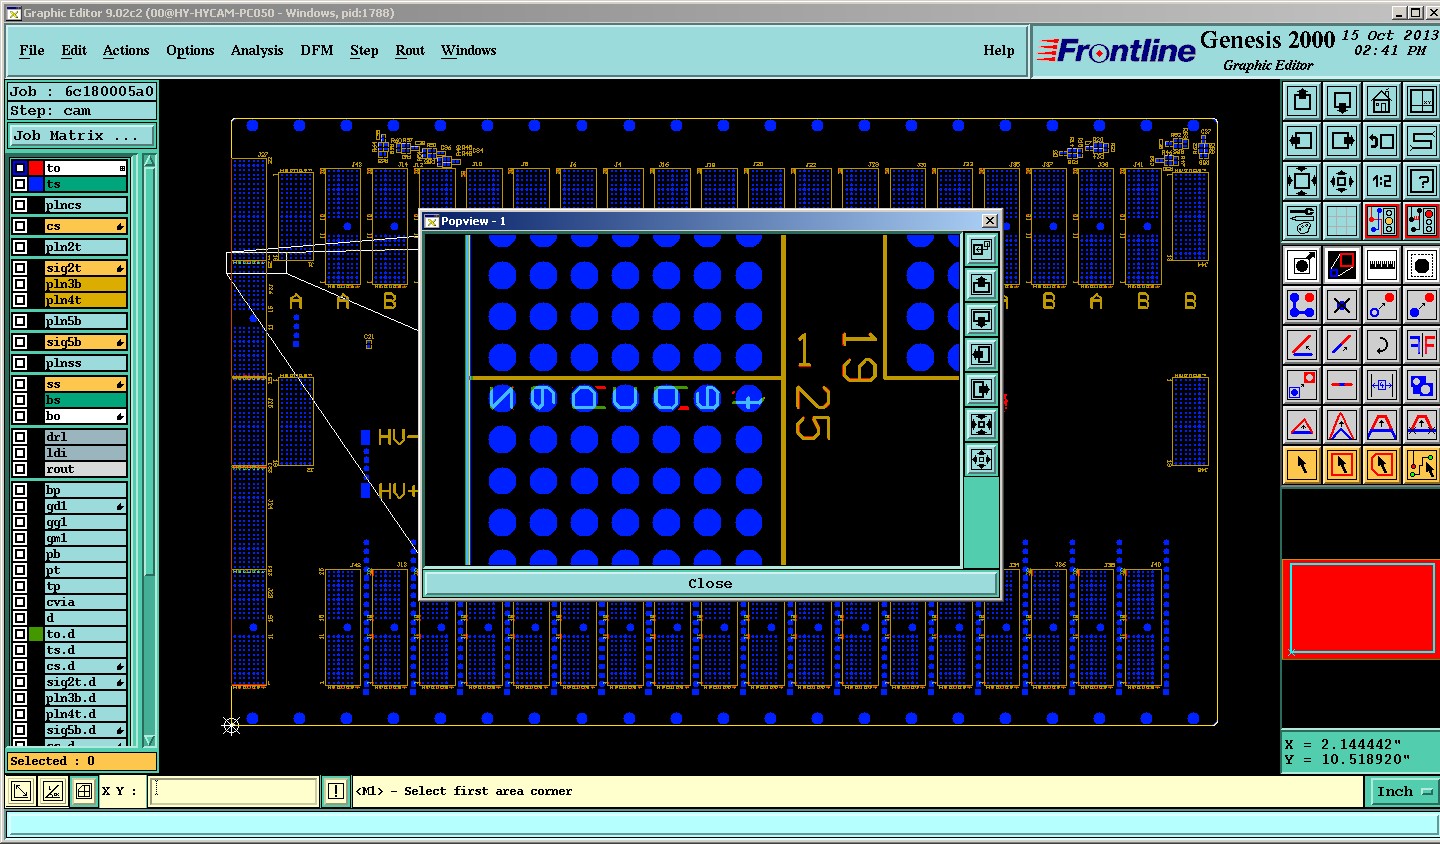Click the exclamation mark button beside coordinates field

(336, 791)
